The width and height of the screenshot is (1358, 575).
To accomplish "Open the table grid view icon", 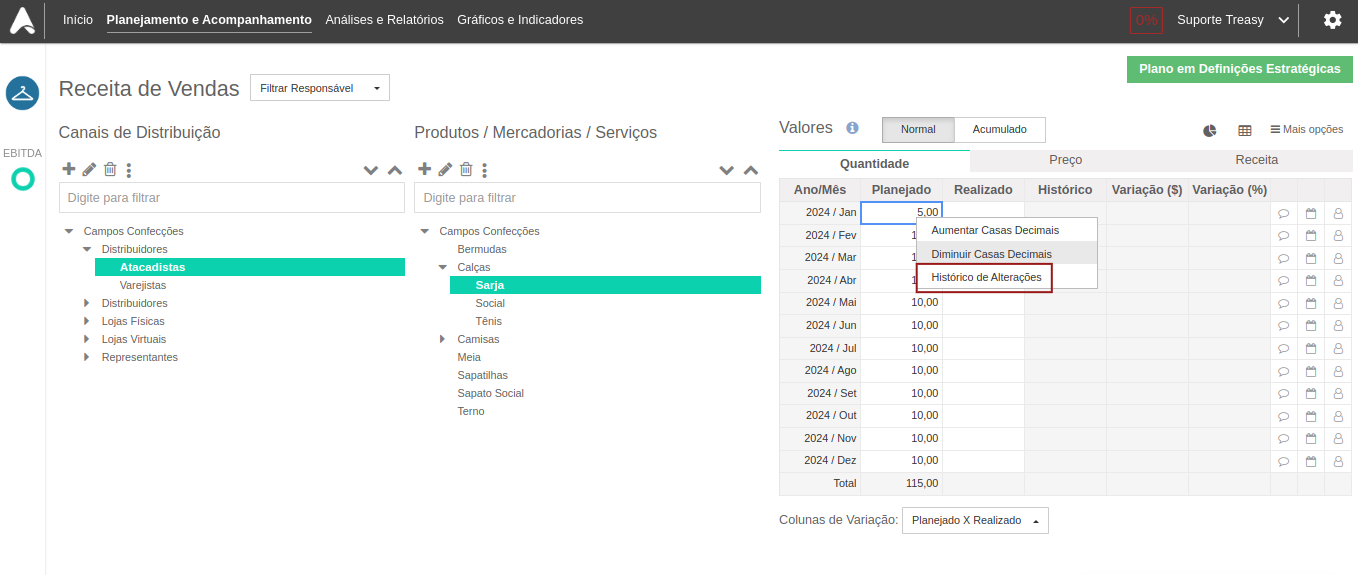I will click(1245, 130).
